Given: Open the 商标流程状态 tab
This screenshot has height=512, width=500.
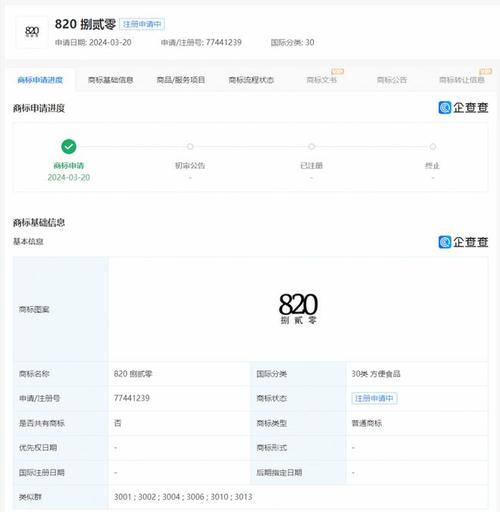Looking at the screenshot, I should coord(251,80).
